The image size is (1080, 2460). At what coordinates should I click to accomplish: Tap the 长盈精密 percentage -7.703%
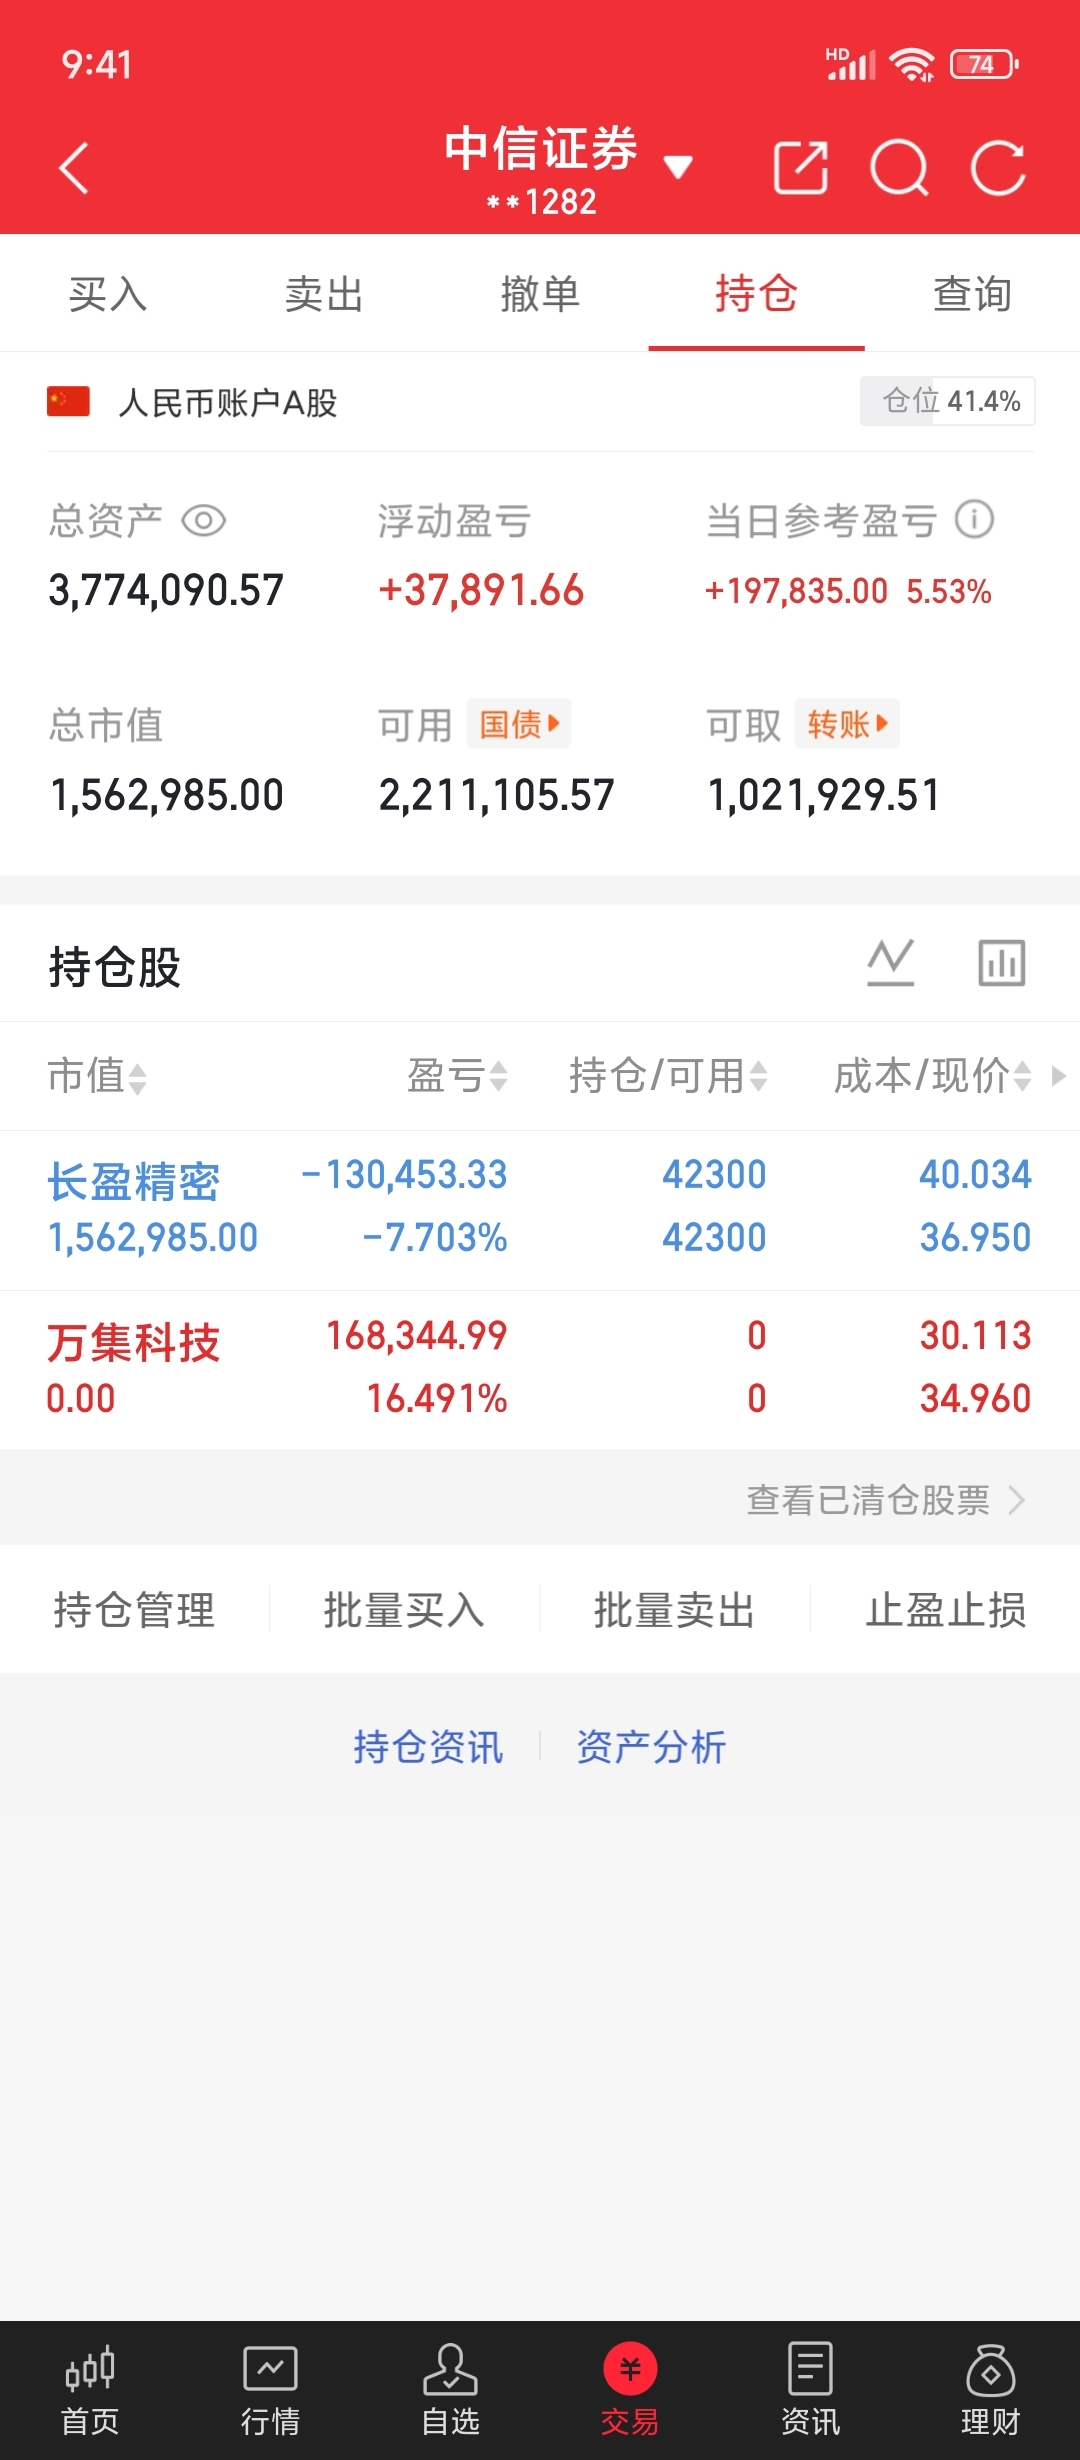pos(435,1237)
